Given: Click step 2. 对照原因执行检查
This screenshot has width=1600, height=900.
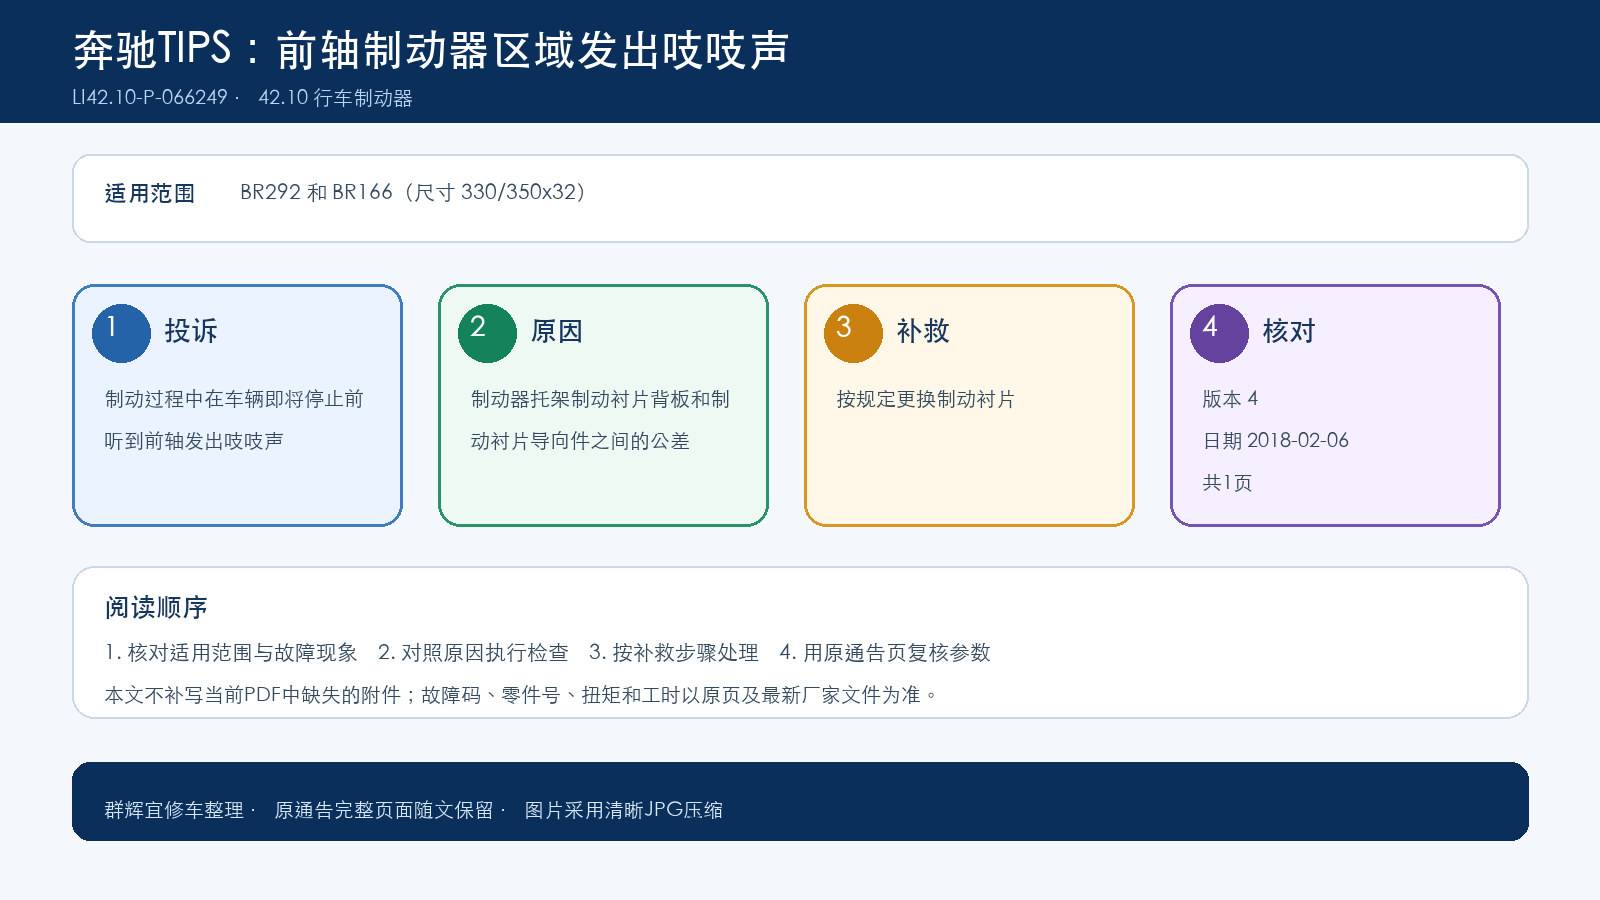Looking at the screenshot, I should pyautogui.click(x=473, y=653).
